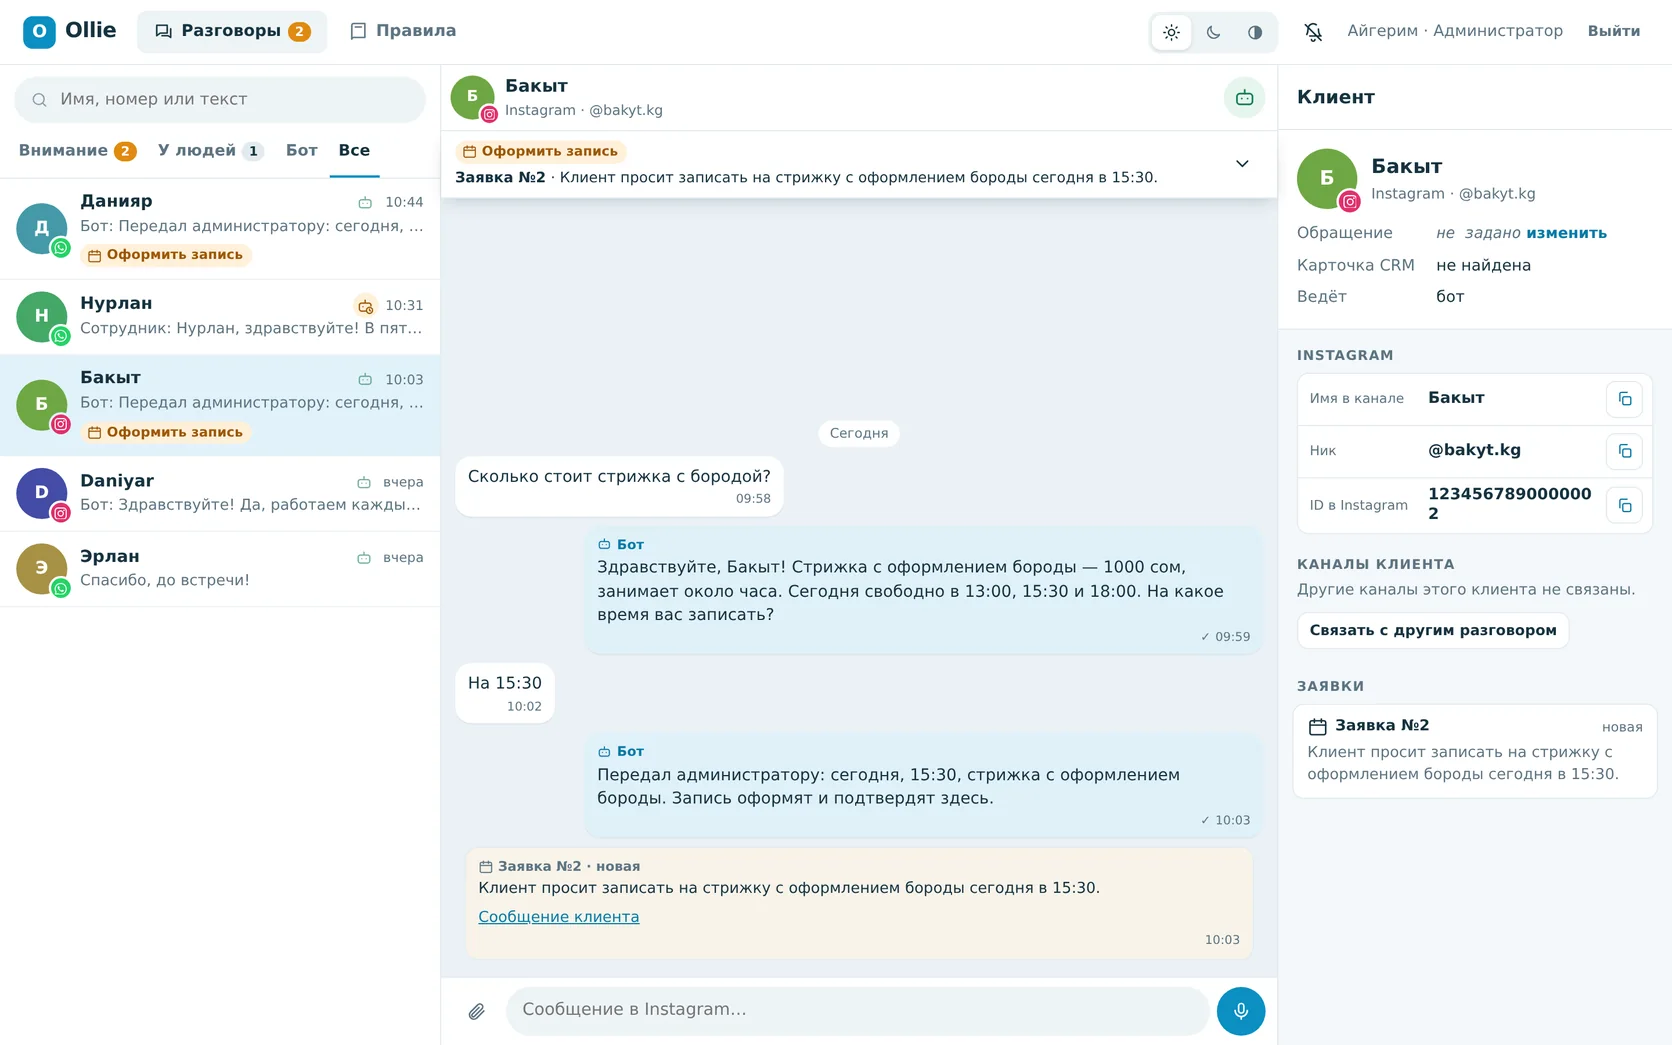Viewport: 1672px width, 1045px height.
Task: Click calendar icon on Заявка №2 card
Action: click(x=1318, y=727)
